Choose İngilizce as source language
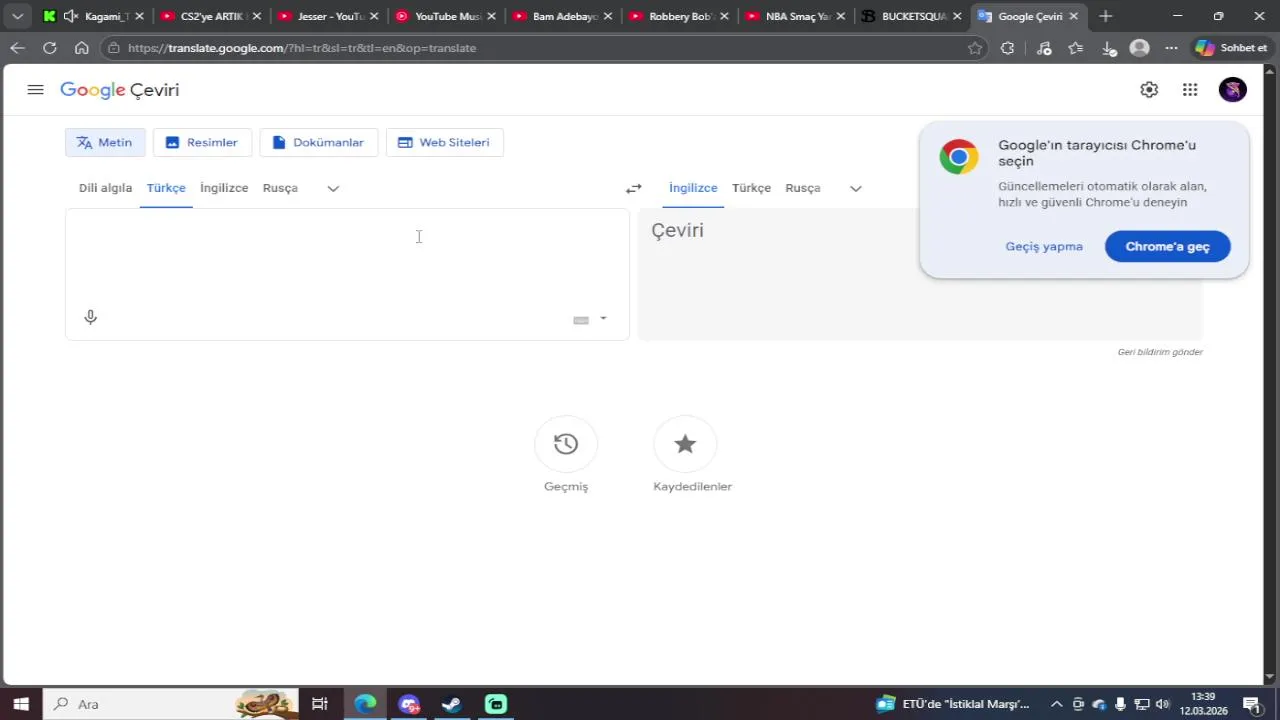This screenshot has height=720, width=1280. pos(224,188)
